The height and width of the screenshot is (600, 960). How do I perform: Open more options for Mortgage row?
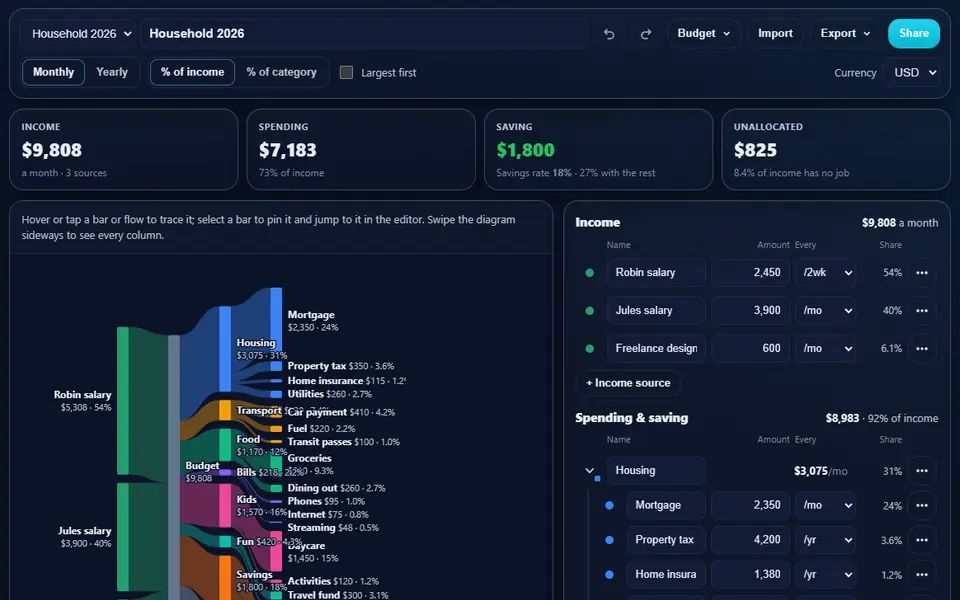[x=922, y=506]
